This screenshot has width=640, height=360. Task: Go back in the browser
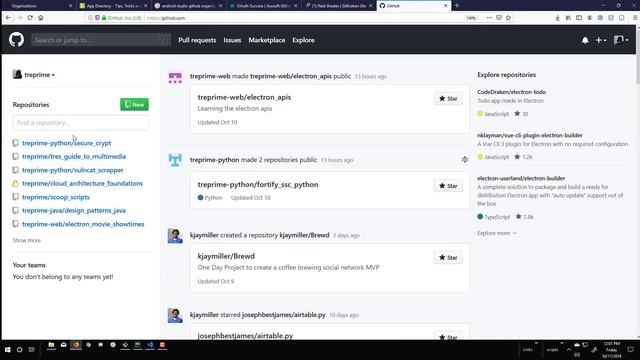tap(9, 18)
